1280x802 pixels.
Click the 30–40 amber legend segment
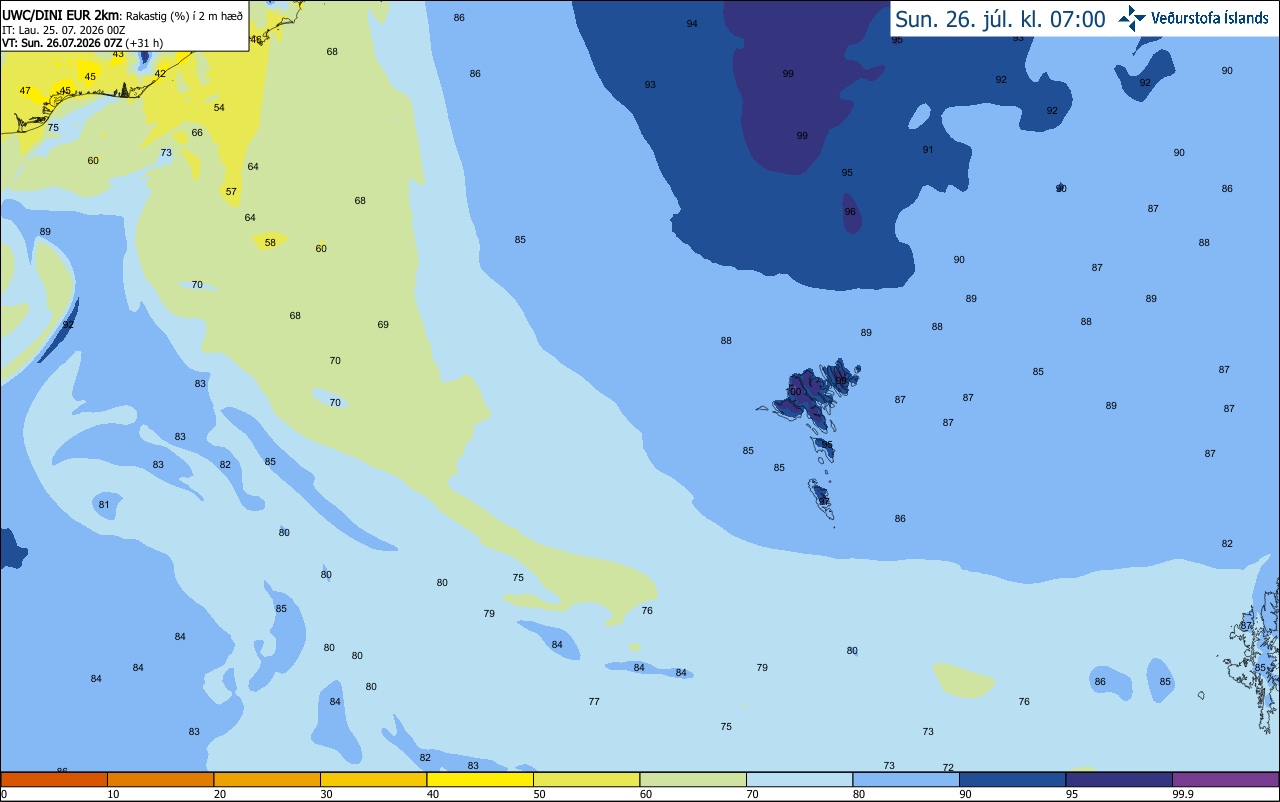(x=373, y=779)
